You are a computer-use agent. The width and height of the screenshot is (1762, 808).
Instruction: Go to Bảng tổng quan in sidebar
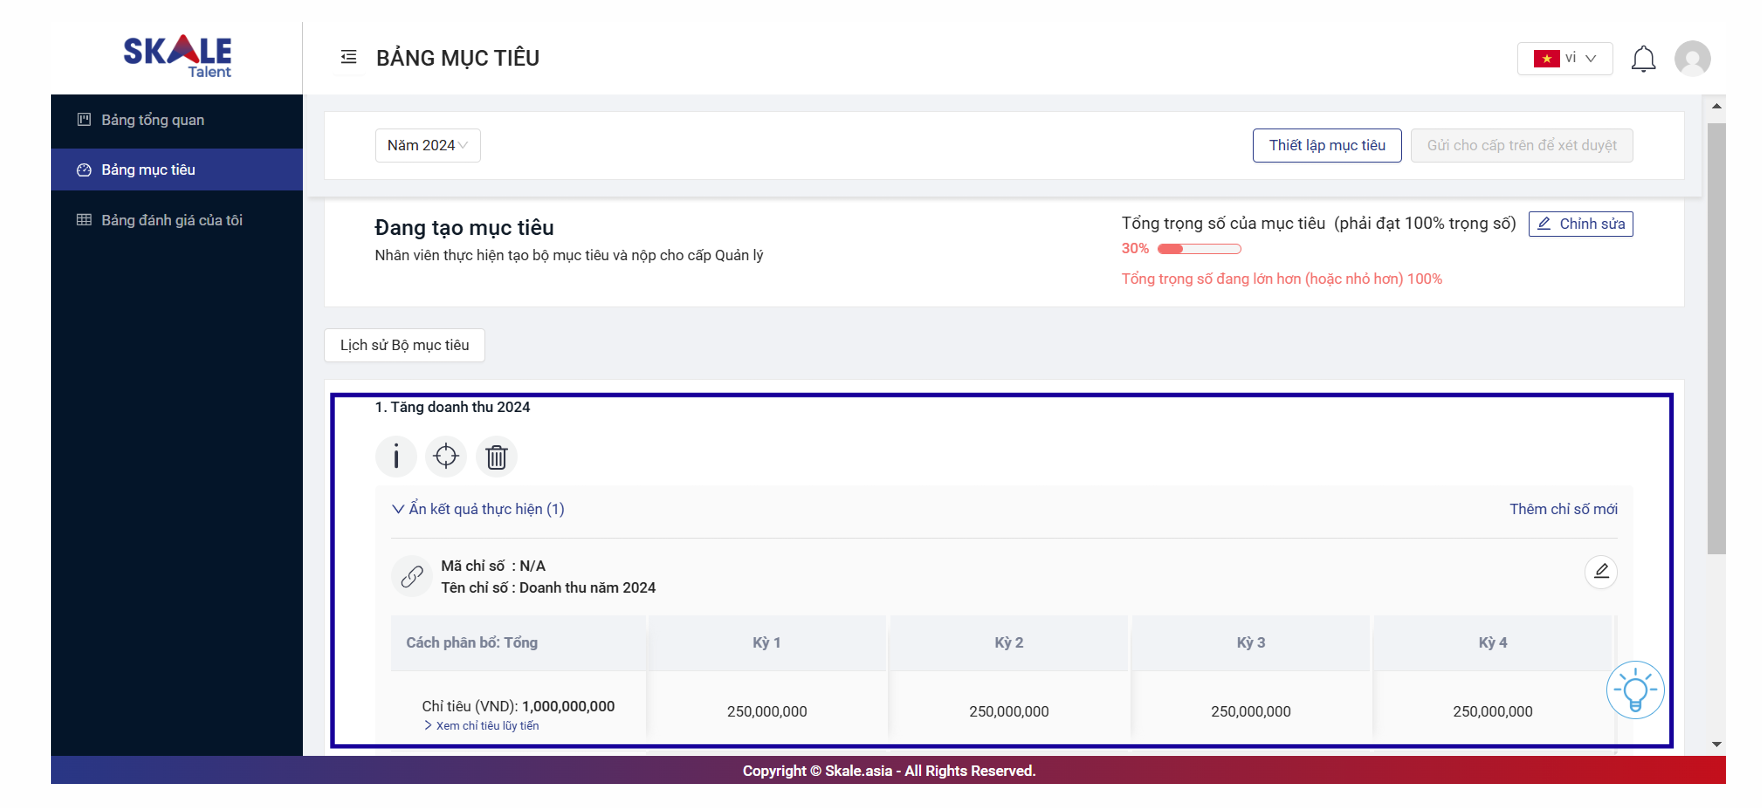click(152, 120)
